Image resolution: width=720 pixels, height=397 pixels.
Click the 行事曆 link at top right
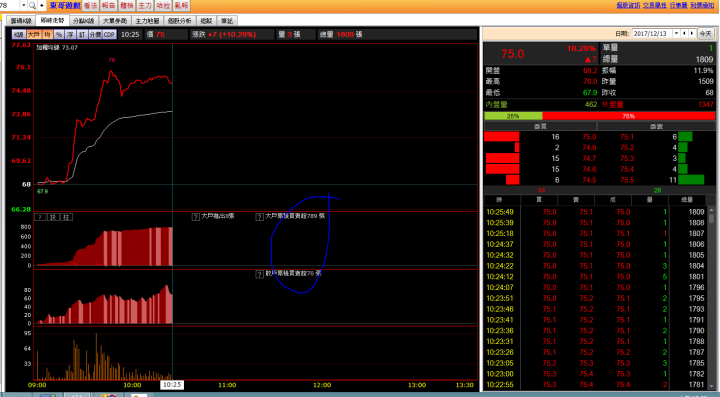click(x=678, y=5)
